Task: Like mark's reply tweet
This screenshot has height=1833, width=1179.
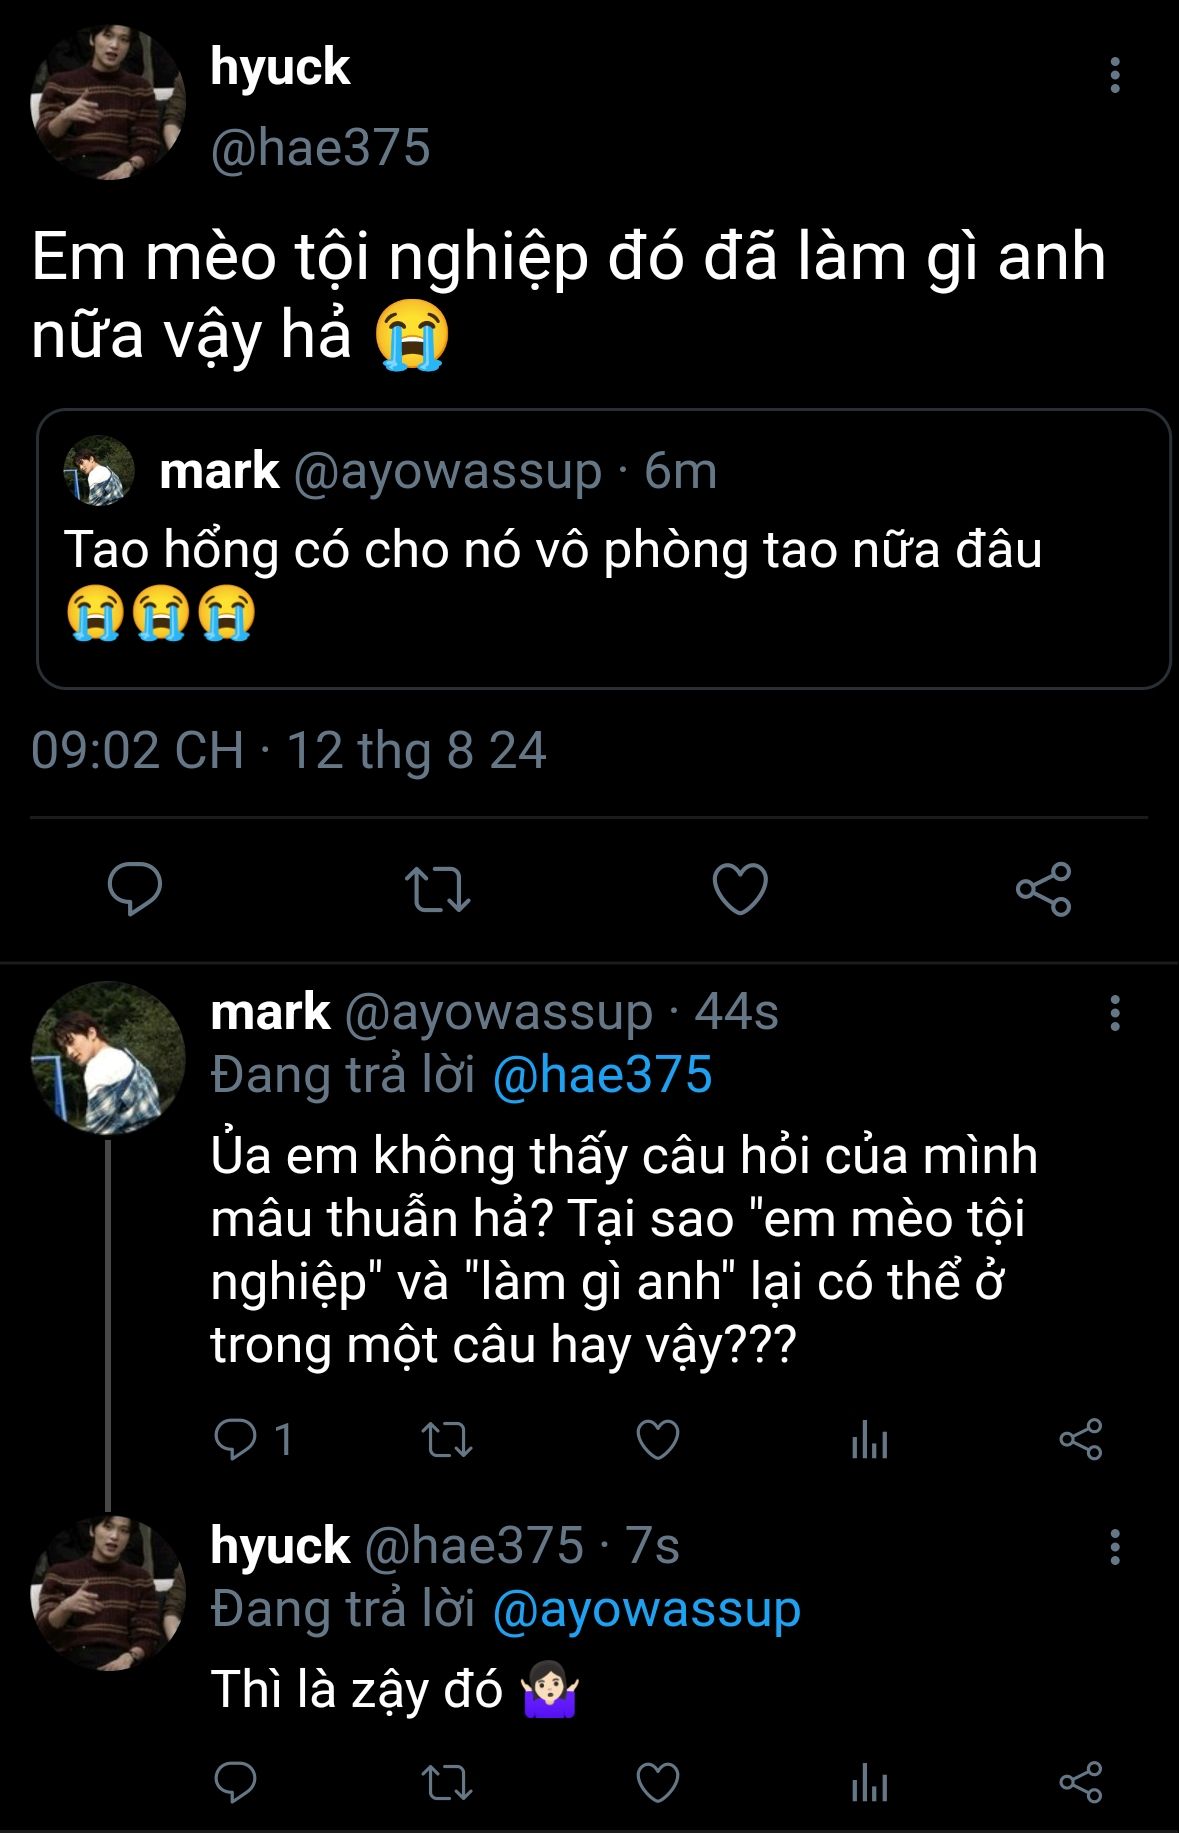Action: pos(658,1439)
